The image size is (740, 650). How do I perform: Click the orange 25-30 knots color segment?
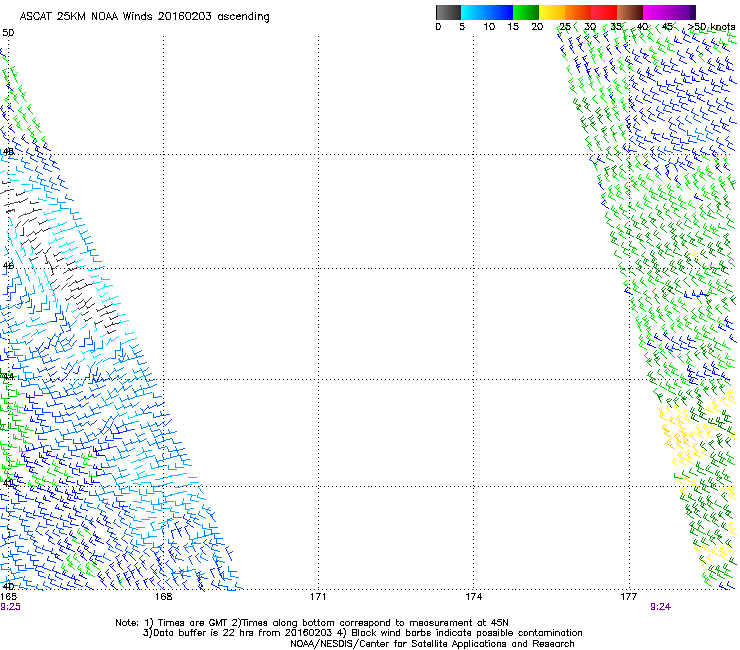[x=578, y=12]
